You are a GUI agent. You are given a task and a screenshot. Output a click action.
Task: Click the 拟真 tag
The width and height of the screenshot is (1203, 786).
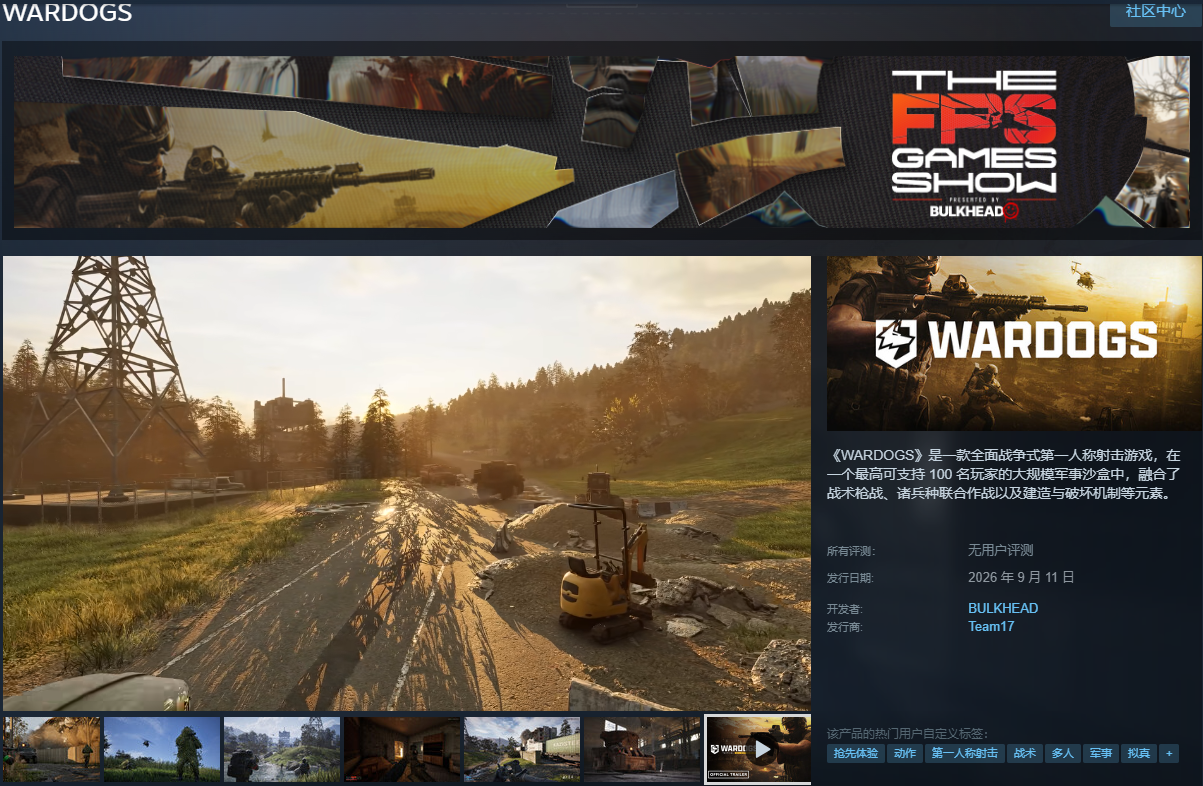pyautogui.click(x=1138, y=753)
